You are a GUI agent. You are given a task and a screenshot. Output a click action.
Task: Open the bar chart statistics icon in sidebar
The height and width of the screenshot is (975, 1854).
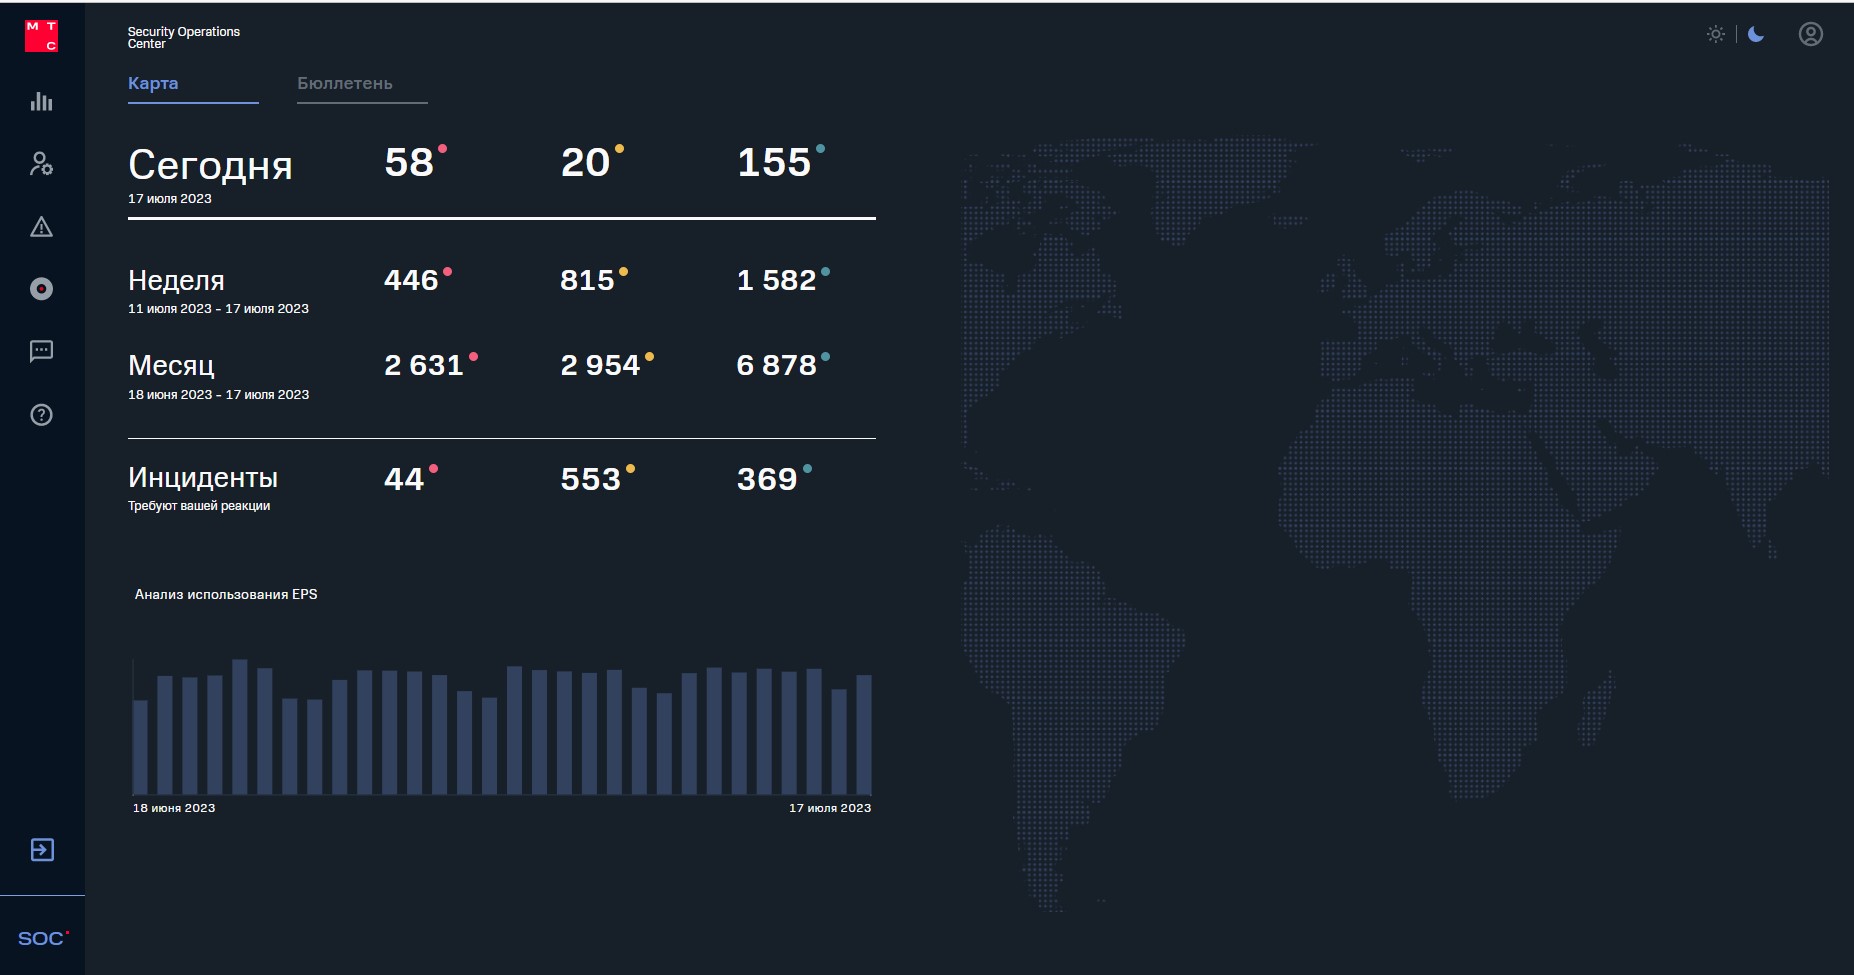(41, 101)
